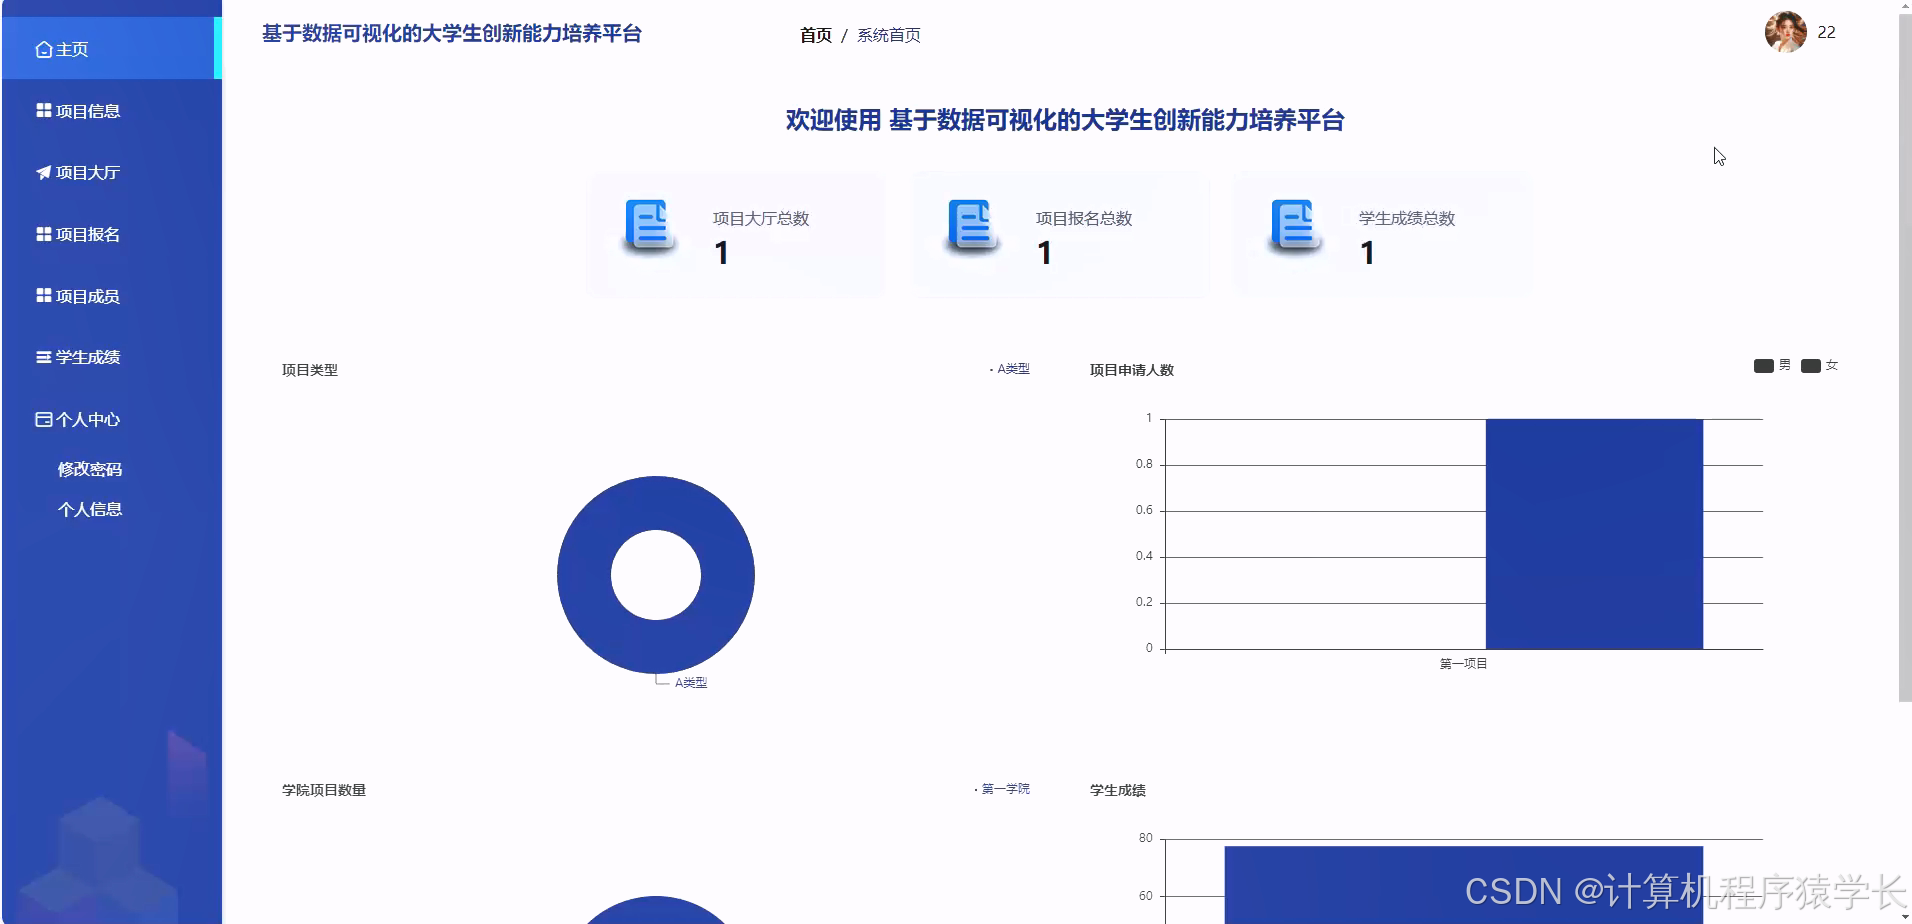Toggle the A类型 legend in 项目类型 chart
Image resolution: width=1912 pixels, height=924 pixels.
pos(1010,369)
